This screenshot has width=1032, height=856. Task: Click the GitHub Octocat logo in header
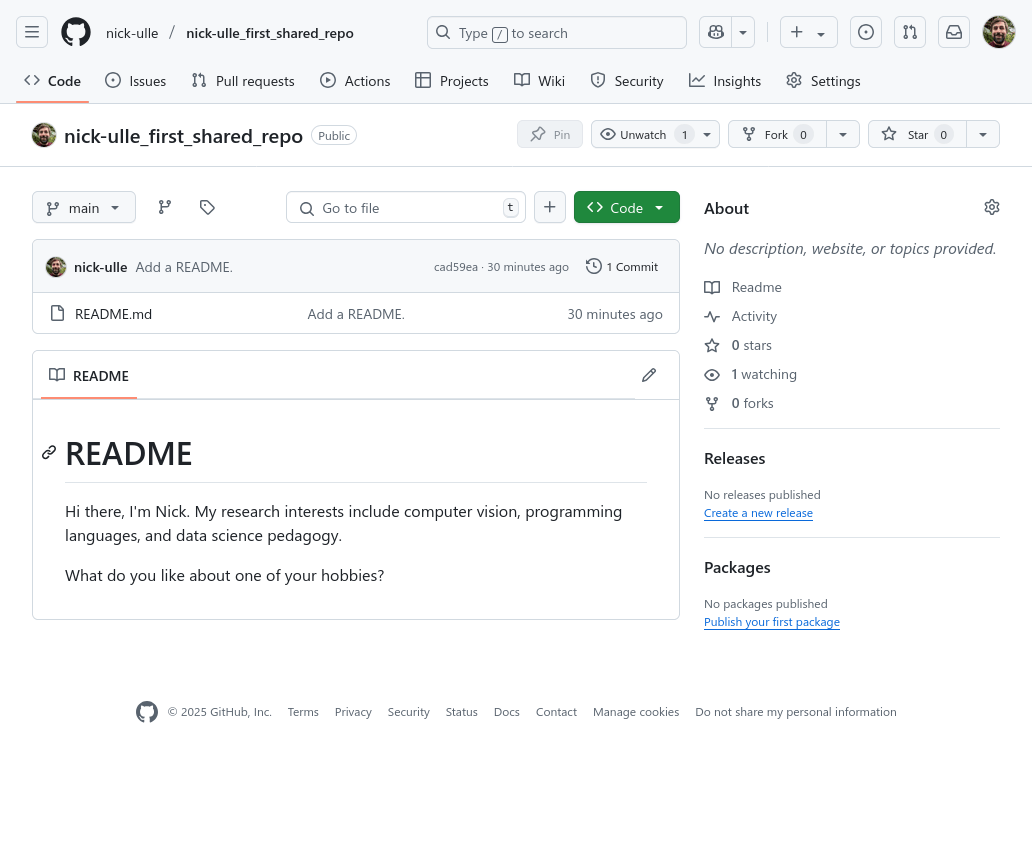click(x=76, y=33)
